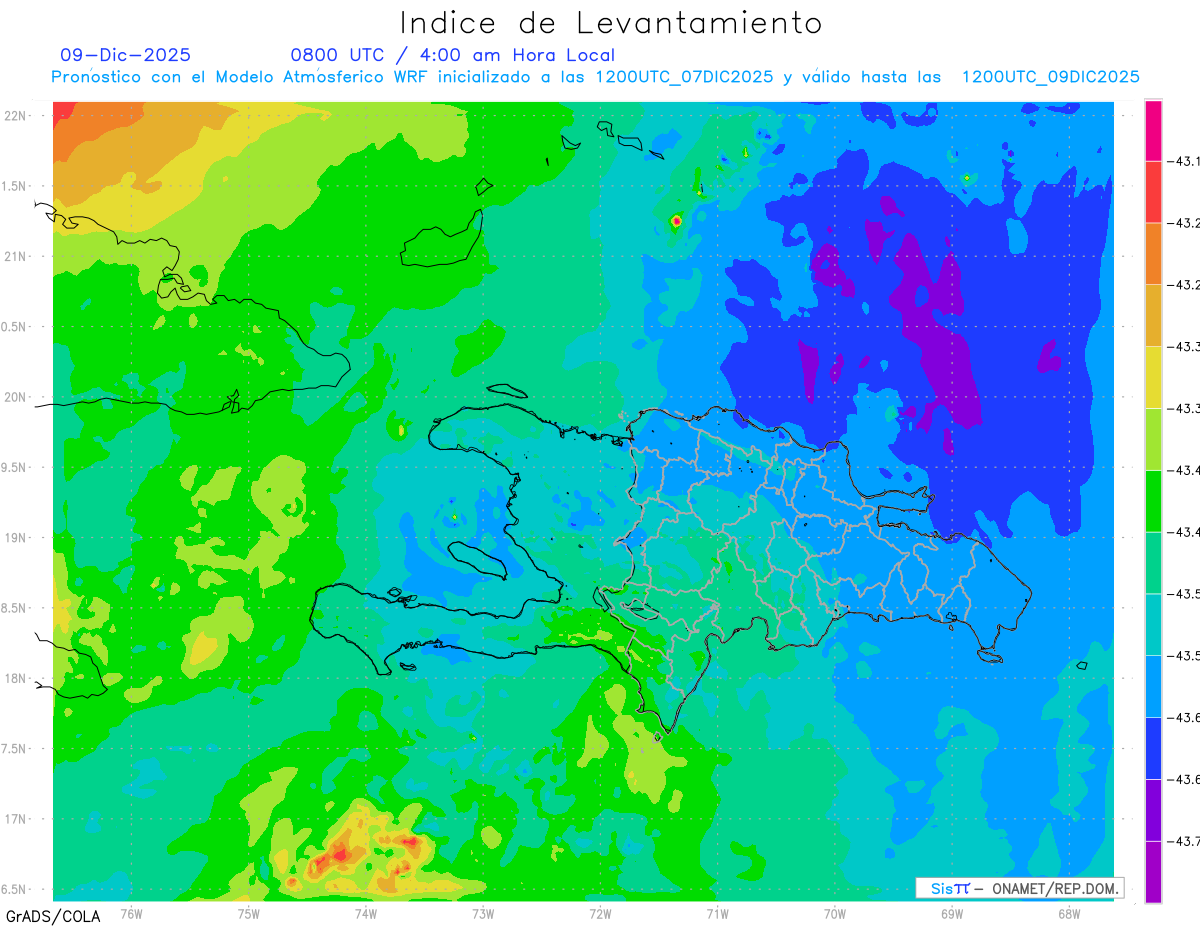
Task: Select the sky-blue legend swatch
Action: point(1153,686)
